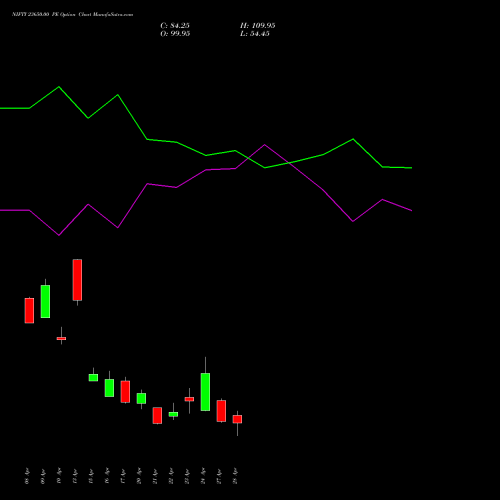
Task: Click the 23 Apr small red candlestick
Action: [x=189, y=399]
